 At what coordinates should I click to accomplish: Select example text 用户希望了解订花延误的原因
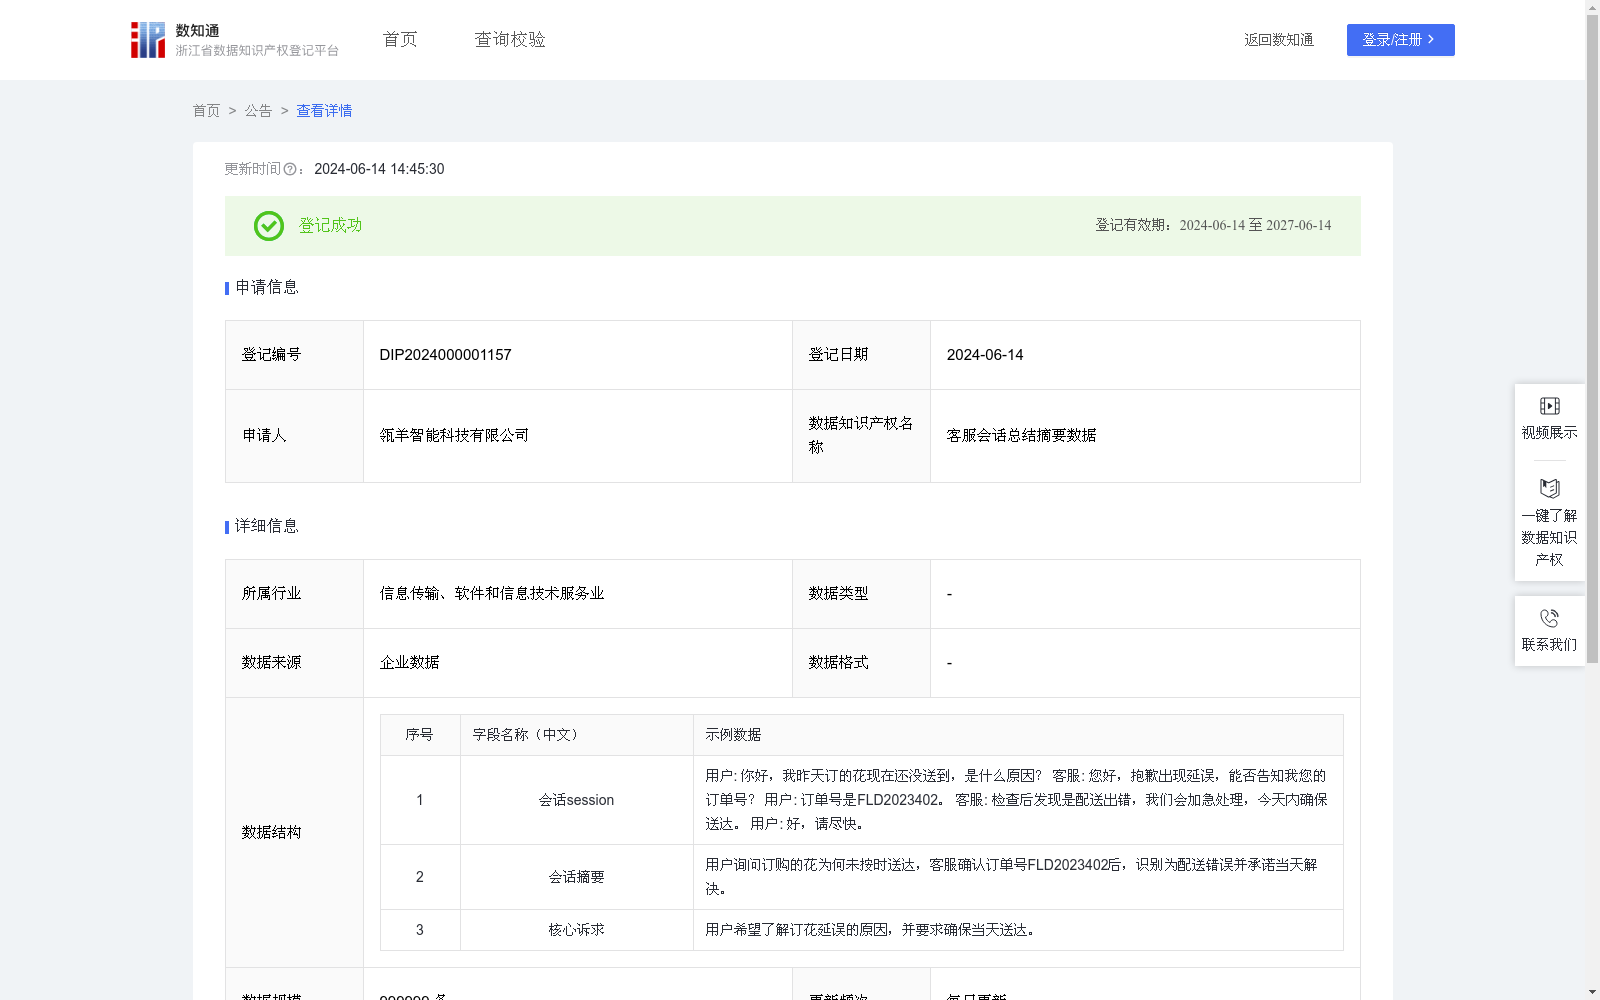pos(796,930)
